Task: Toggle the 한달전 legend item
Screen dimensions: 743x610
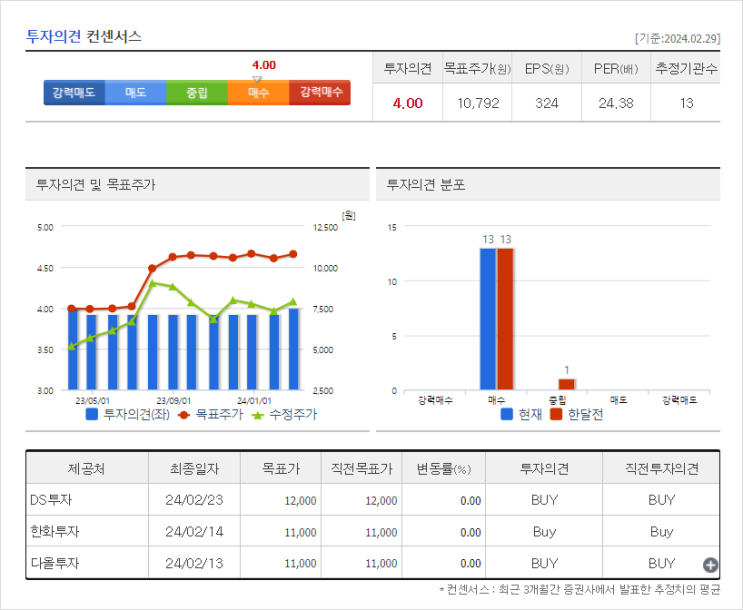Action: click(x=577, y=414)
